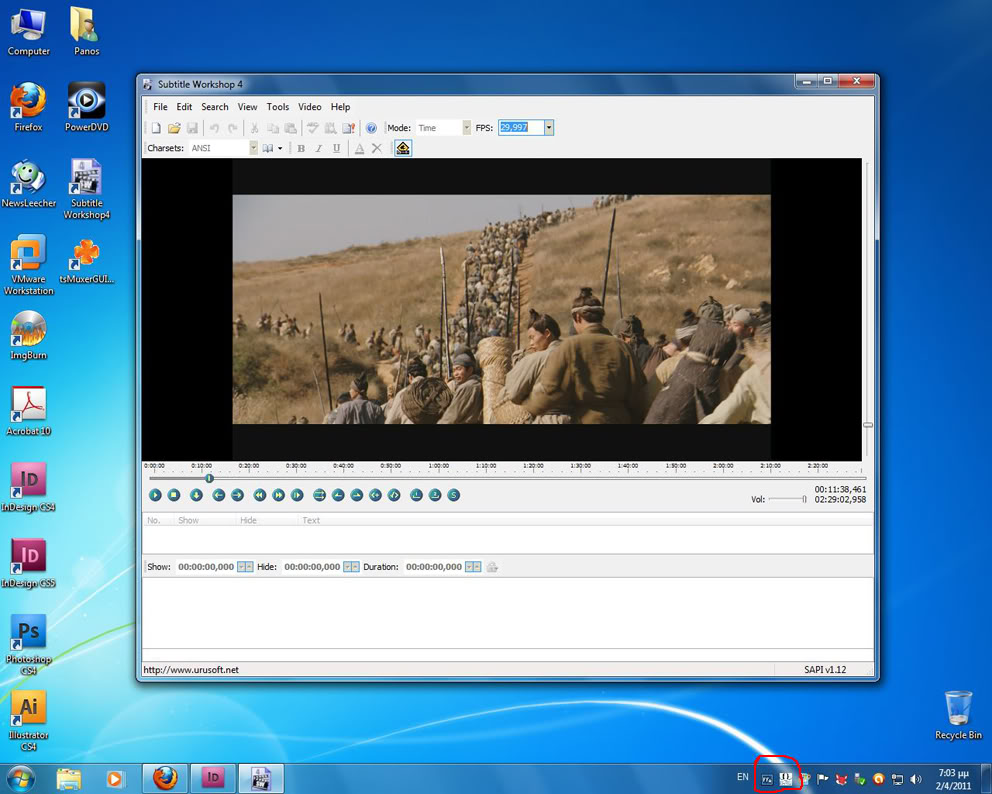Click the blue Help question mark icon
Screen dimensions: 992x794
371,128
